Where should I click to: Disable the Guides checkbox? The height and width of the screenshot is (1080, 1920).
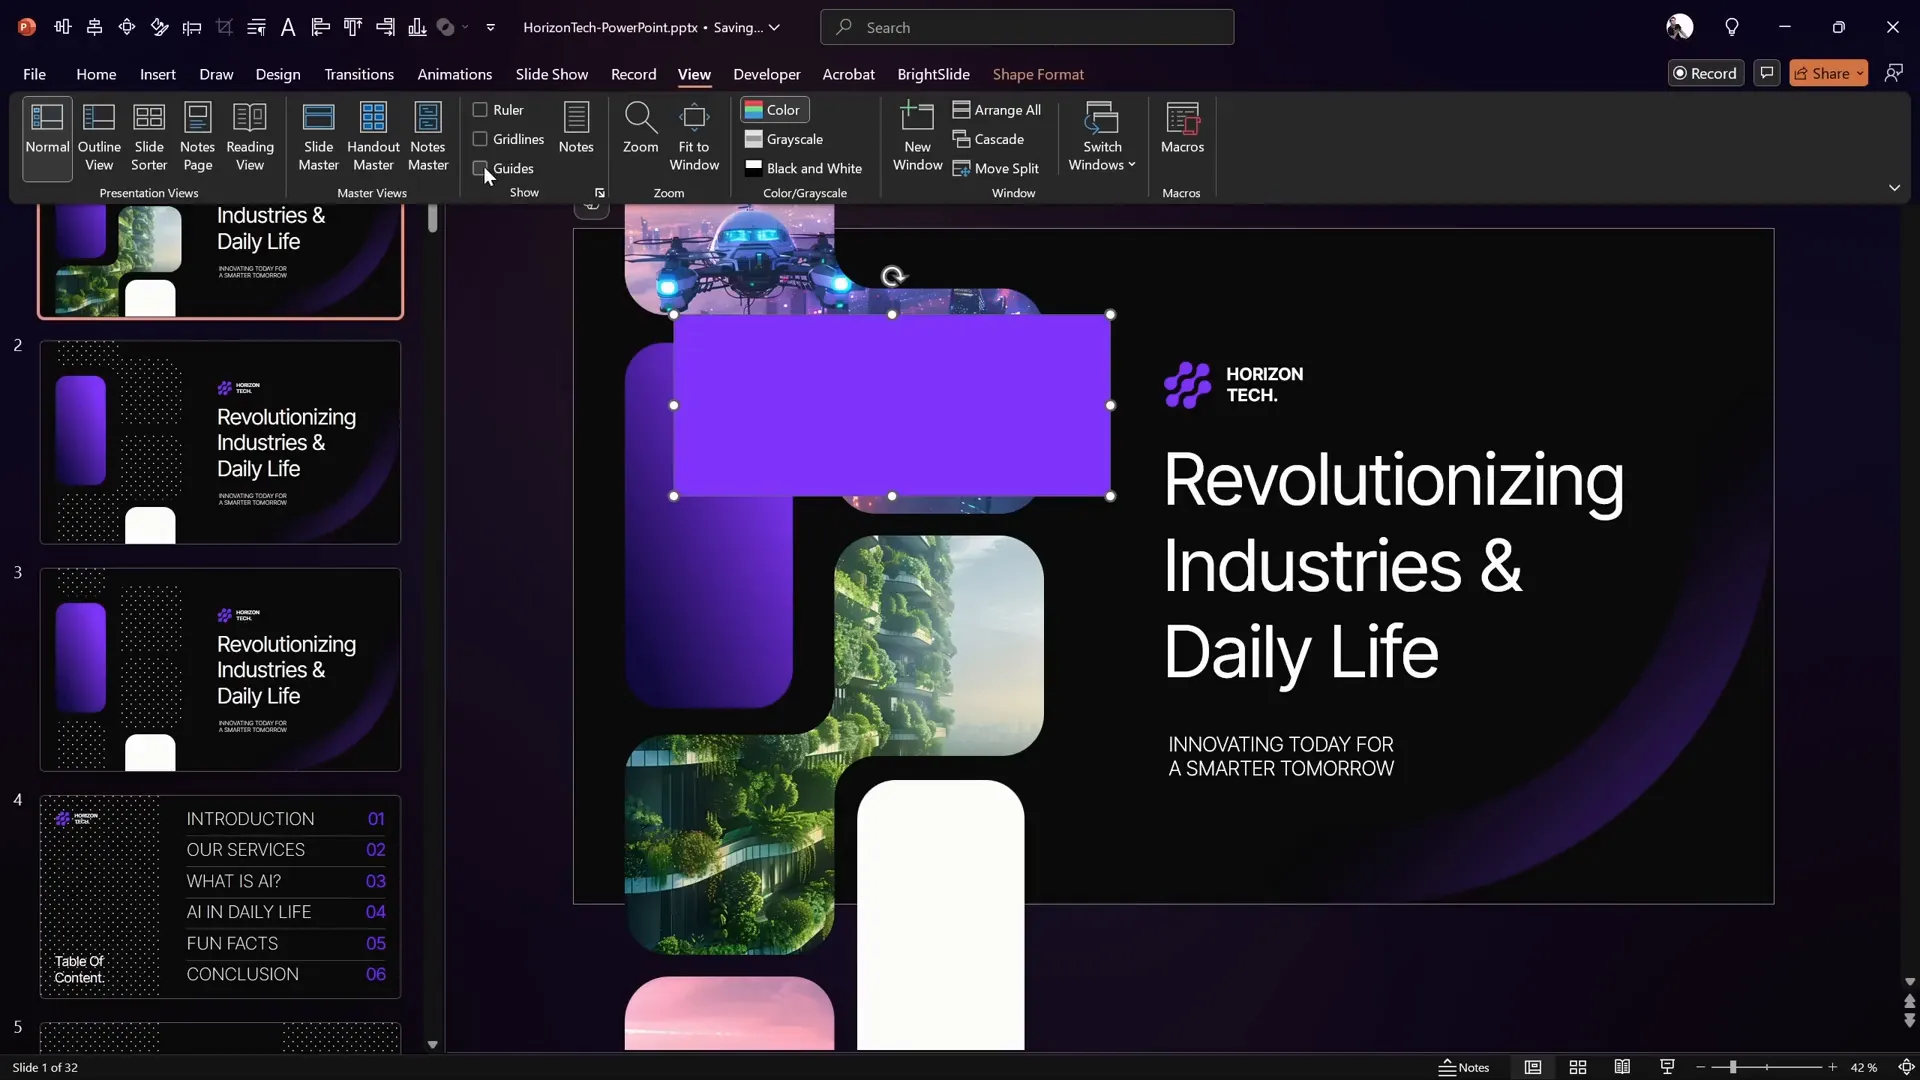[480, 168]
